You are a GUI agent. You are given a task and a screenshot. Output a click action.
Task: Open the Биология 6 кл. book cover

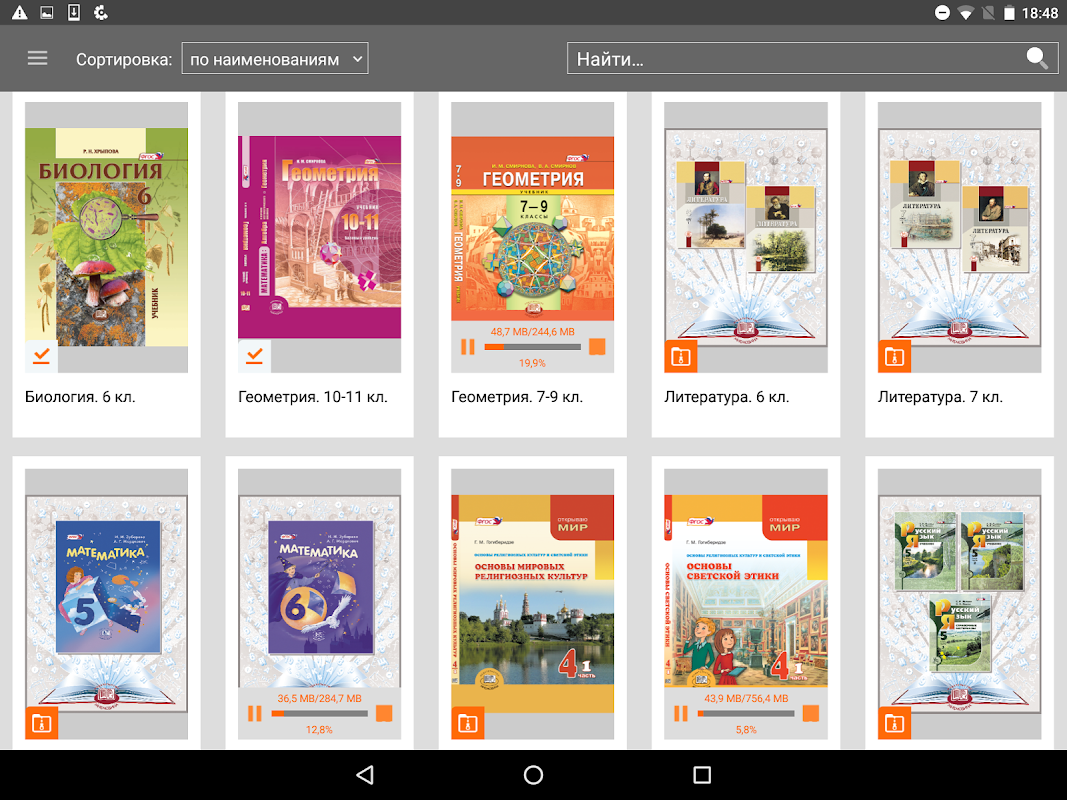pos(106,237)
